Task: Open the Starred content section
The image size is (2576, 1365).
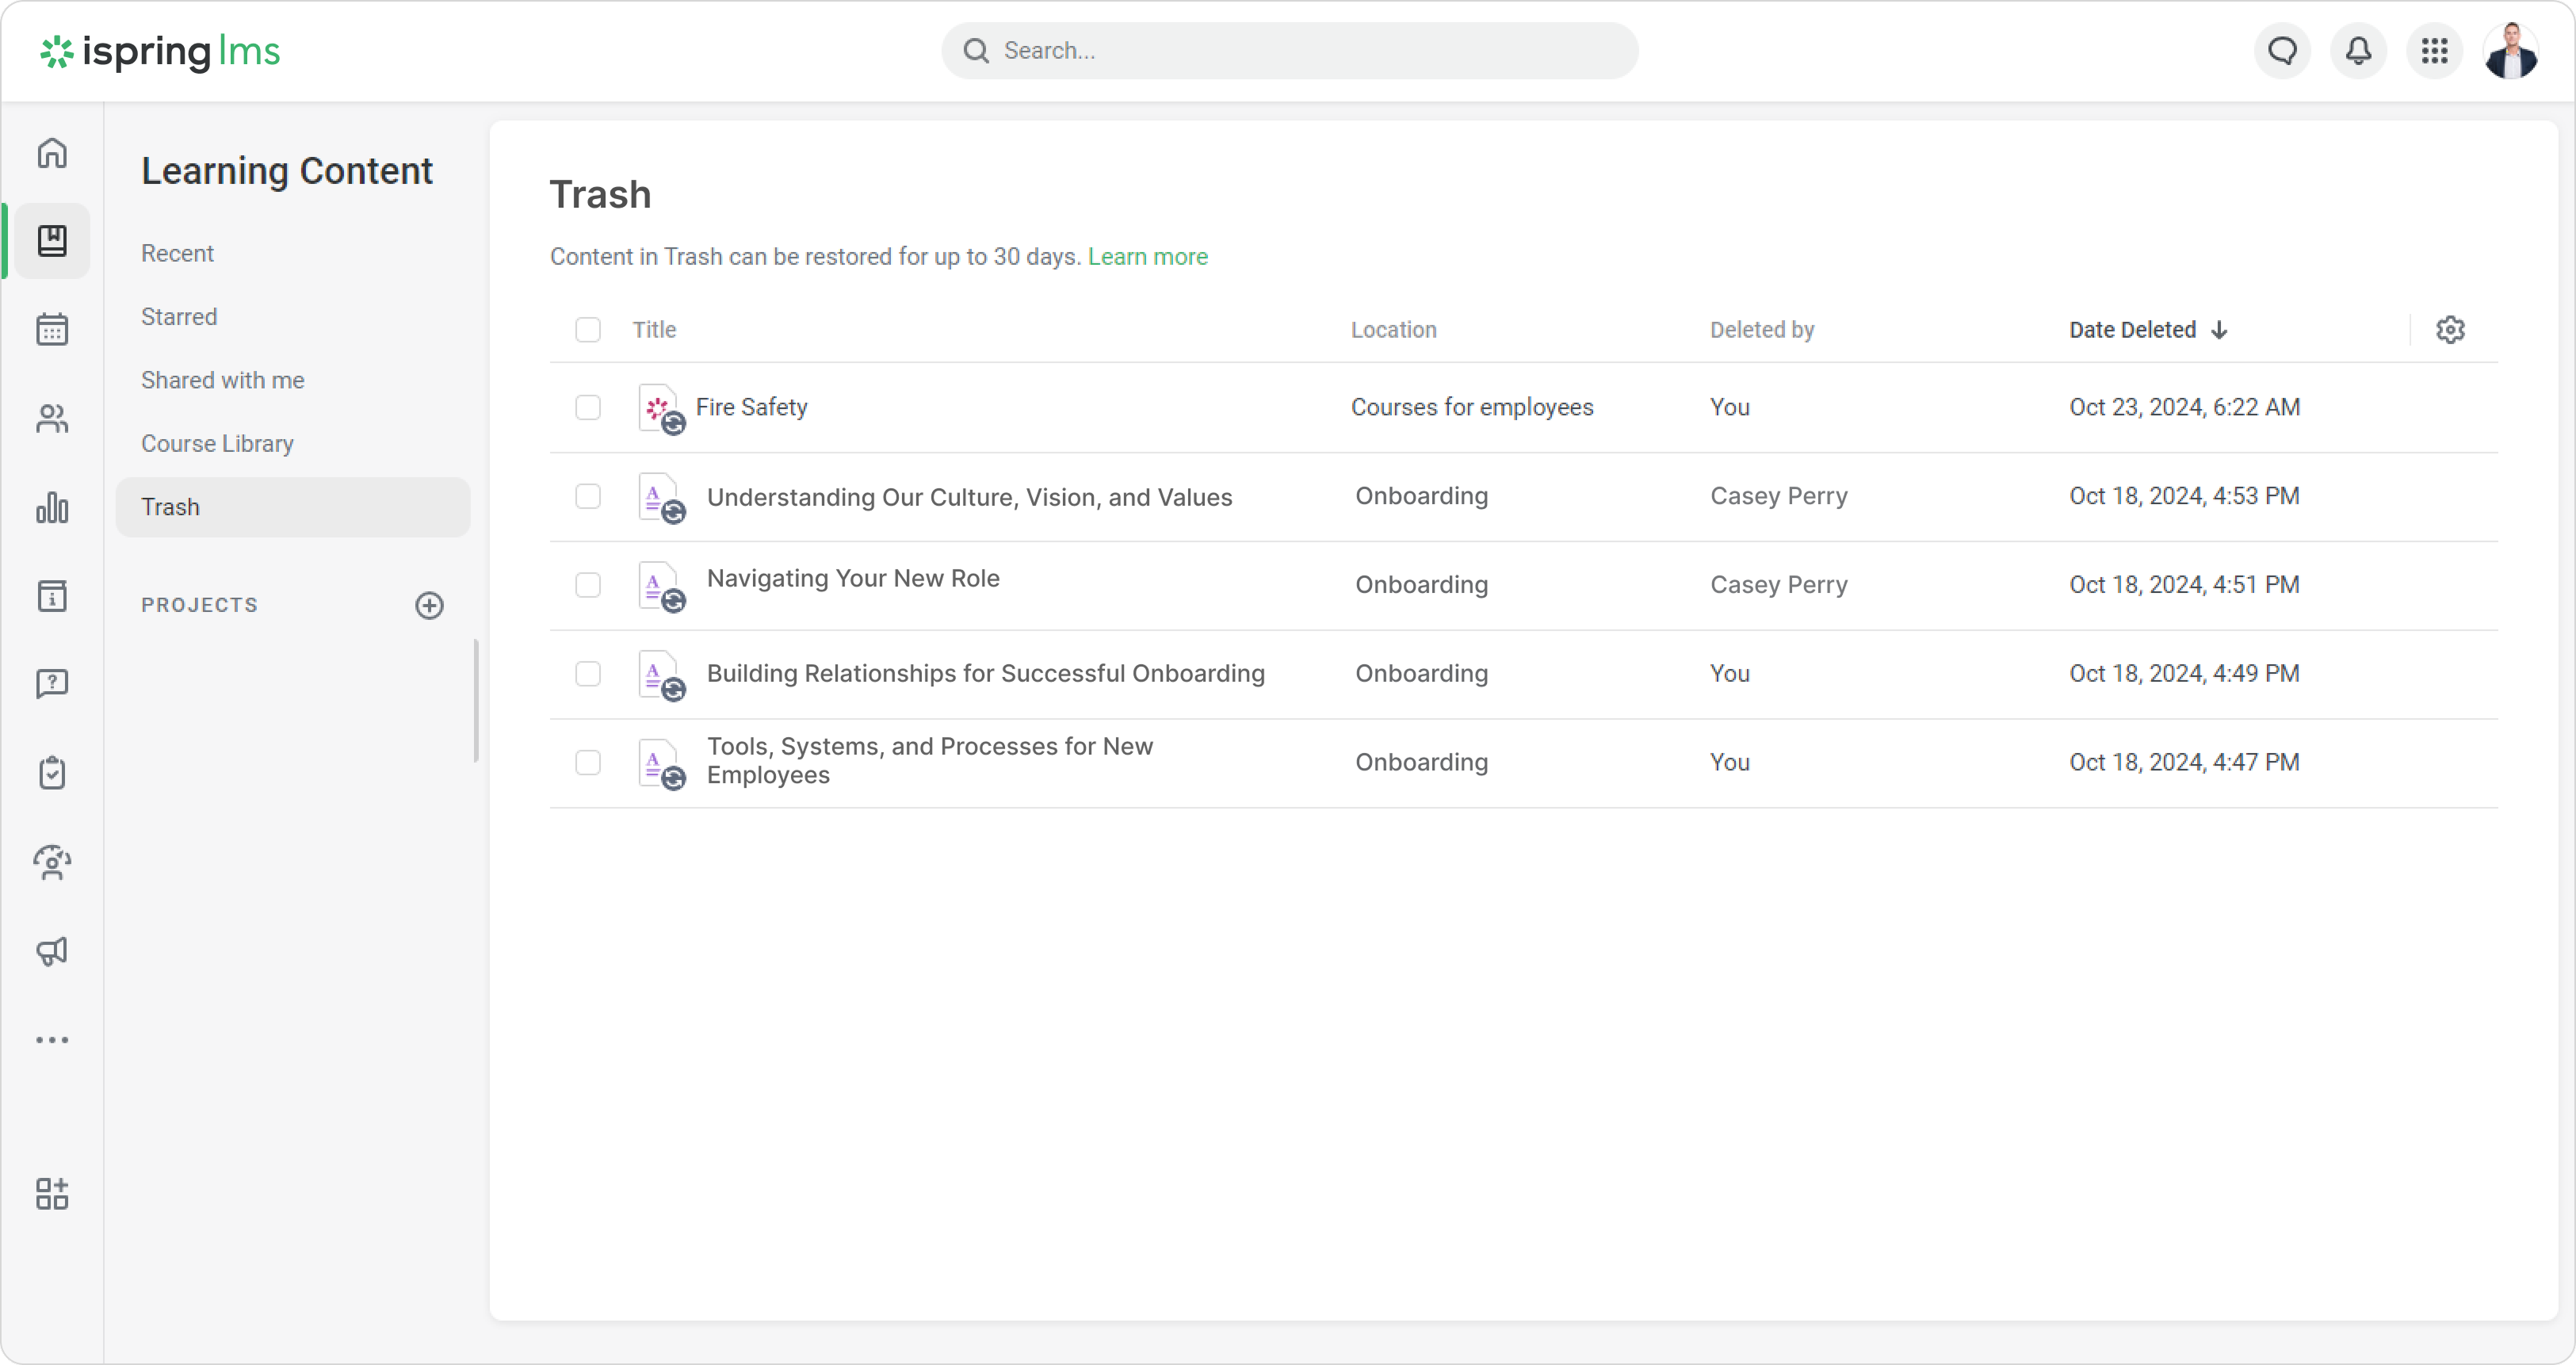Action: click(x=179, y=317)
